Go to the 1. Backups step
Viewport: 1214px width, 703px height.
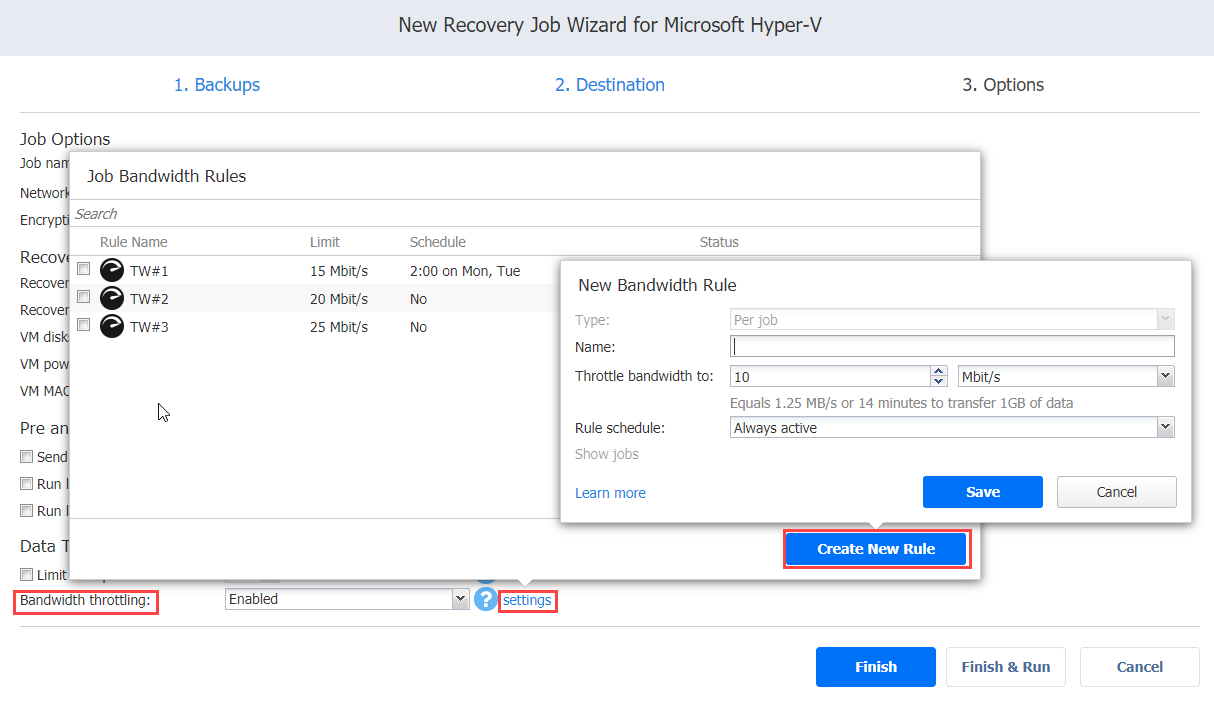(217, 85)
